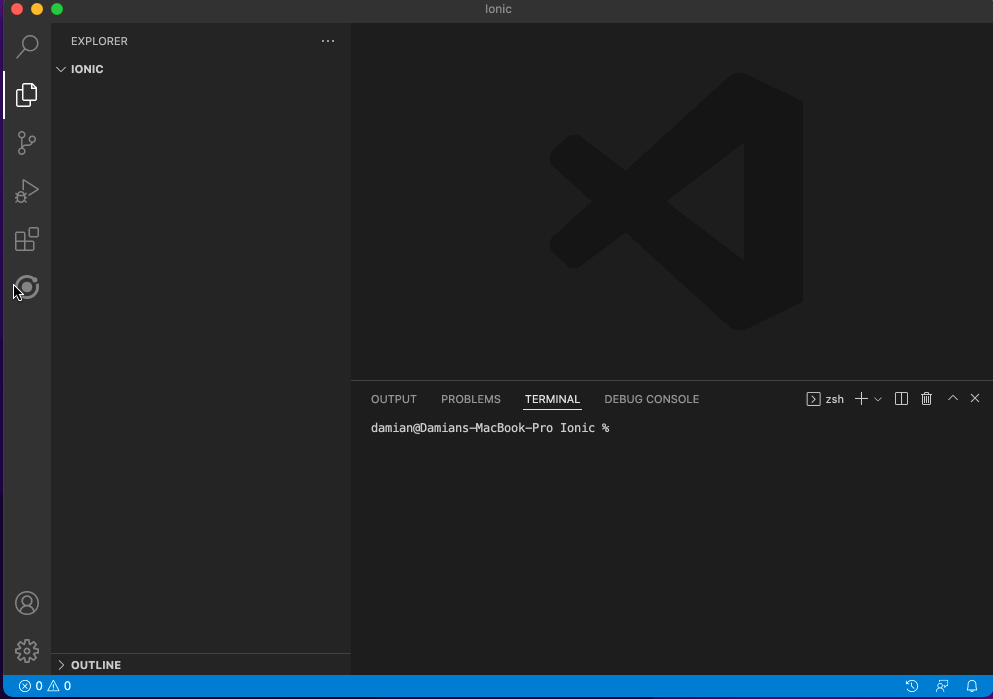Open Explorer's Views and More Actions menu
Image resolution: width=993 pixels, height=699 pixels.
(x=328, y=41)
